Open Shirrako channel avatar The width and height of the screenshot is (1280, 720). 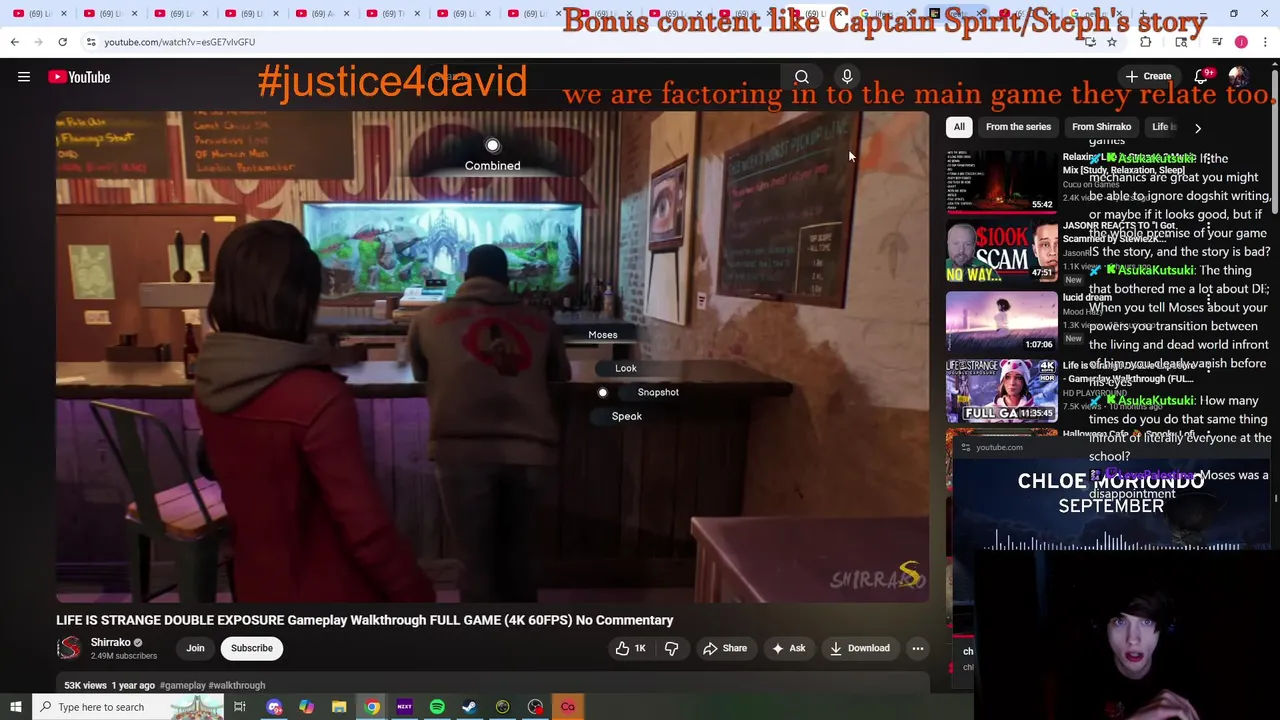[x=69, y=648]
